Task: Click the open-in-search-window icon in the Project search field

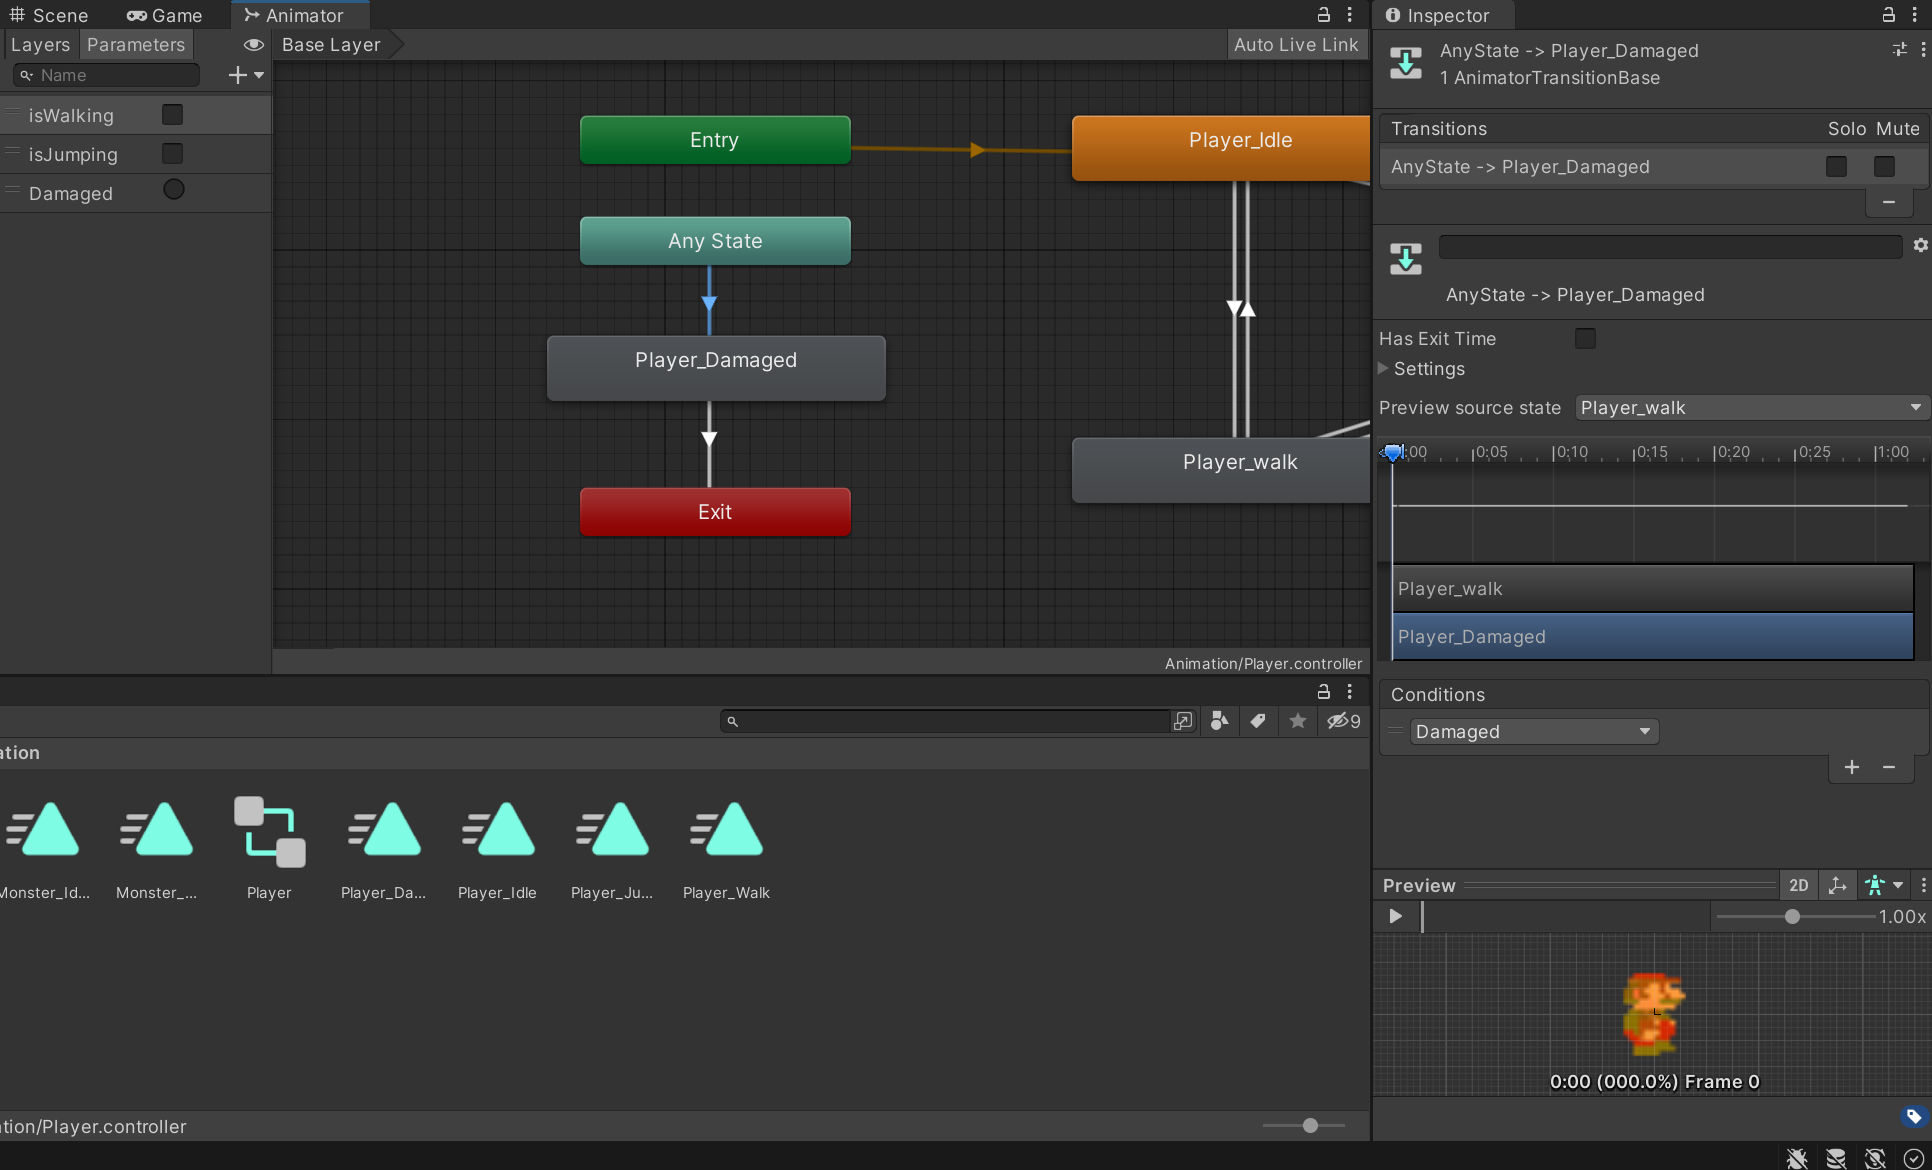Action: (1183, 721)
